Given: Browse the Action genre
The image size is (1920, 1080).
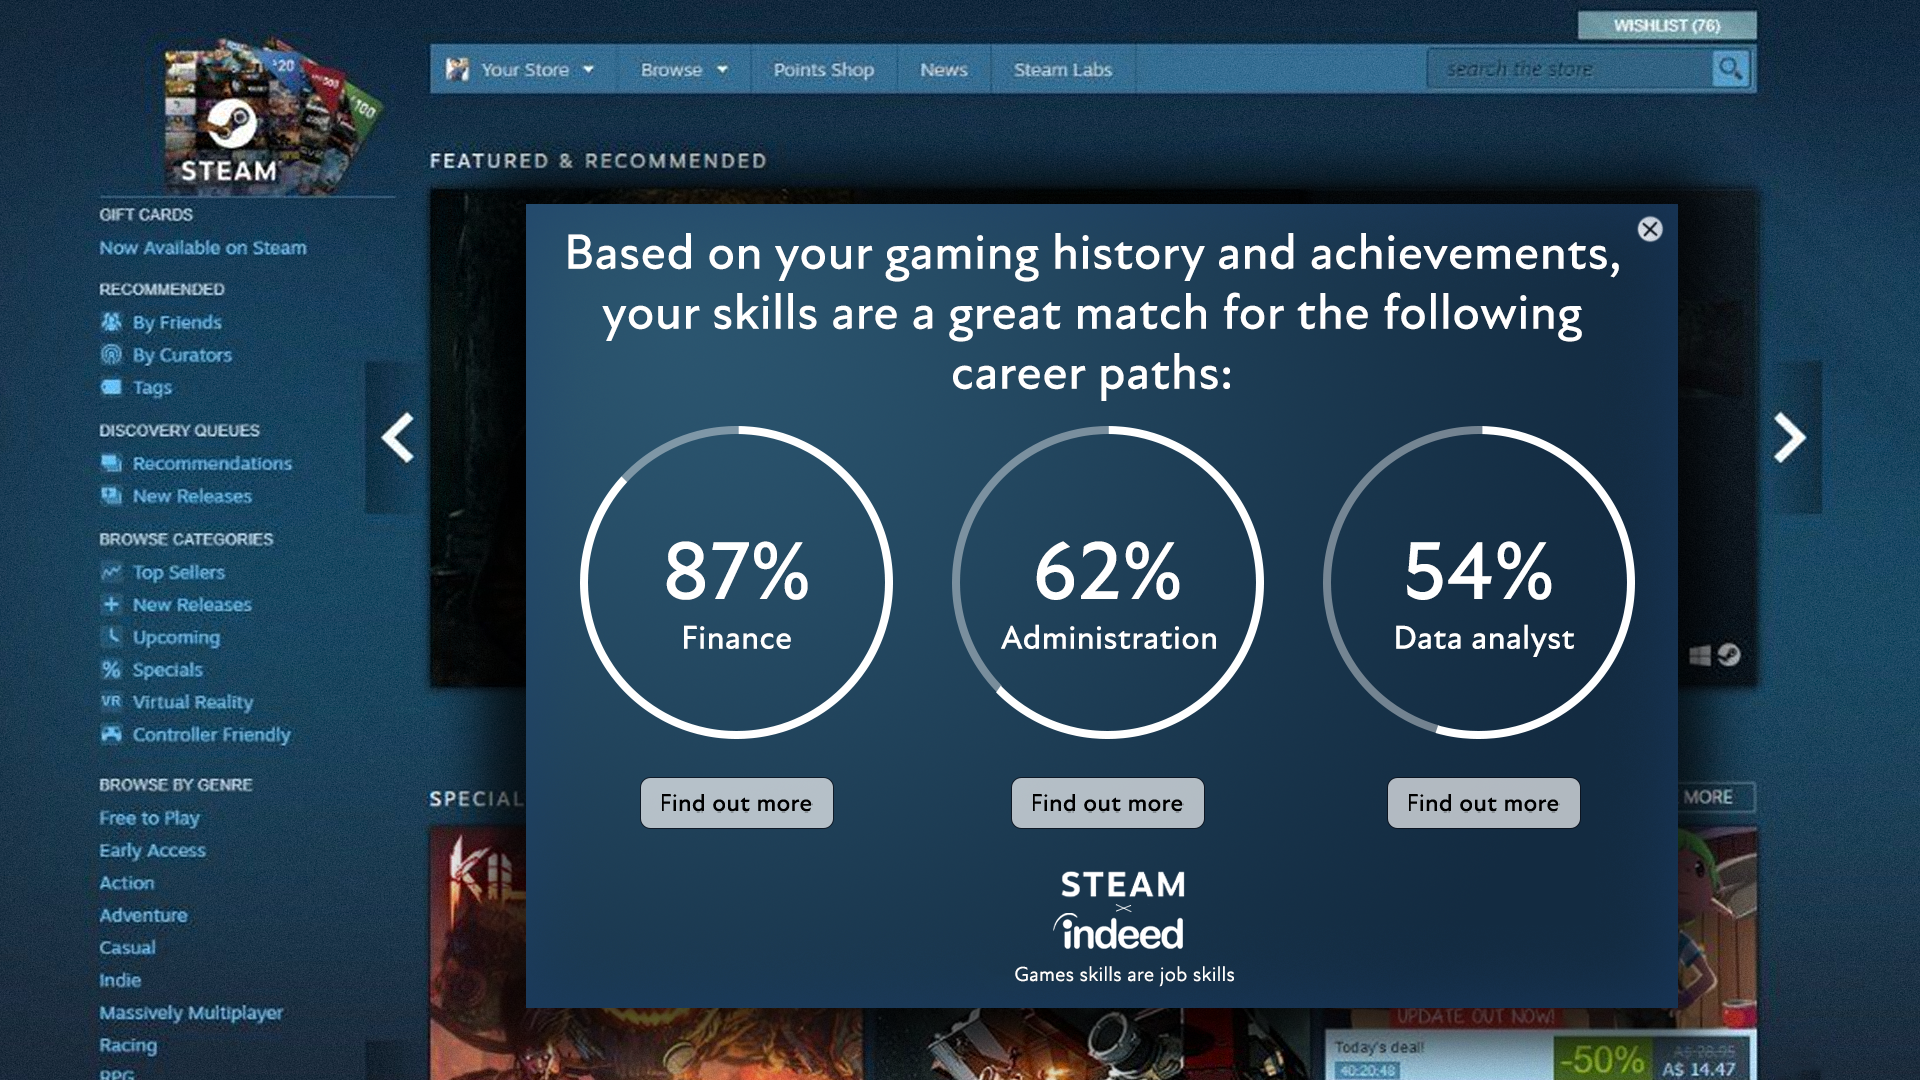Looking at the screenshot, I should (126, 883).
